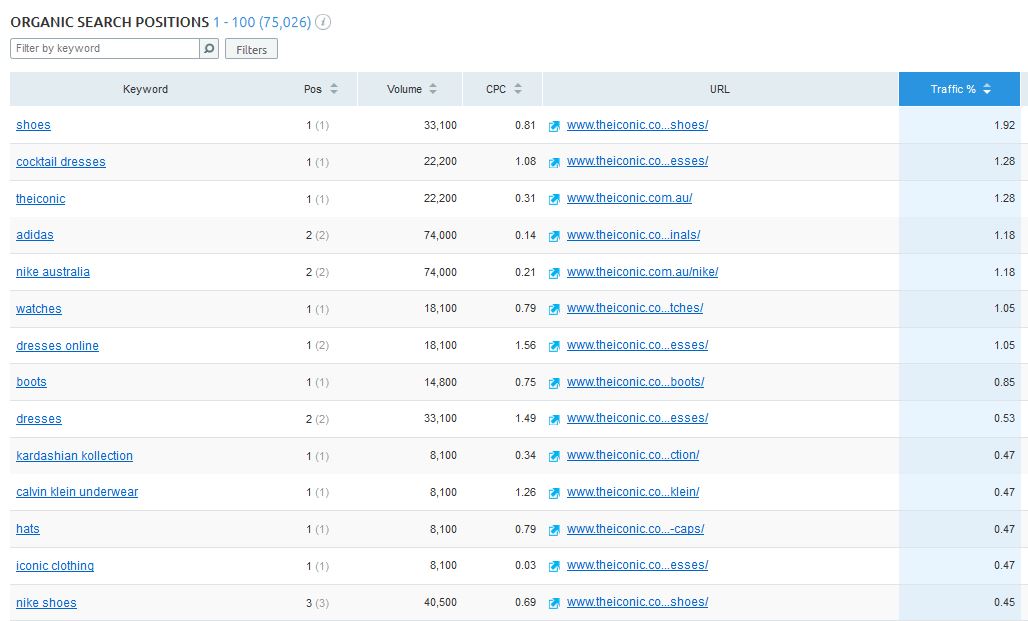The image size is (1028, 621).
Task: Open the nike australia keyword link
Action: tap(52, 271)
